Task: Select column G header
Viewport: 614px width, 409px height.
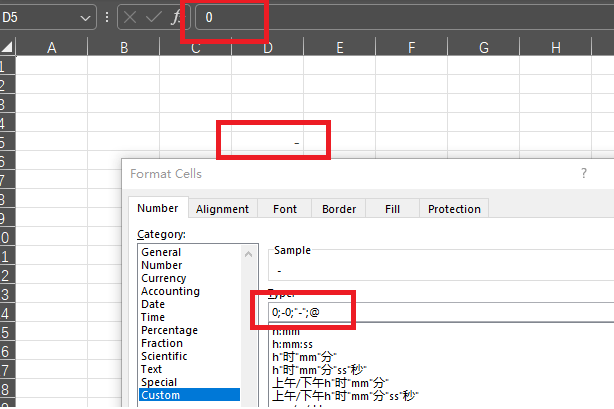Action: (x=484, y=47)
